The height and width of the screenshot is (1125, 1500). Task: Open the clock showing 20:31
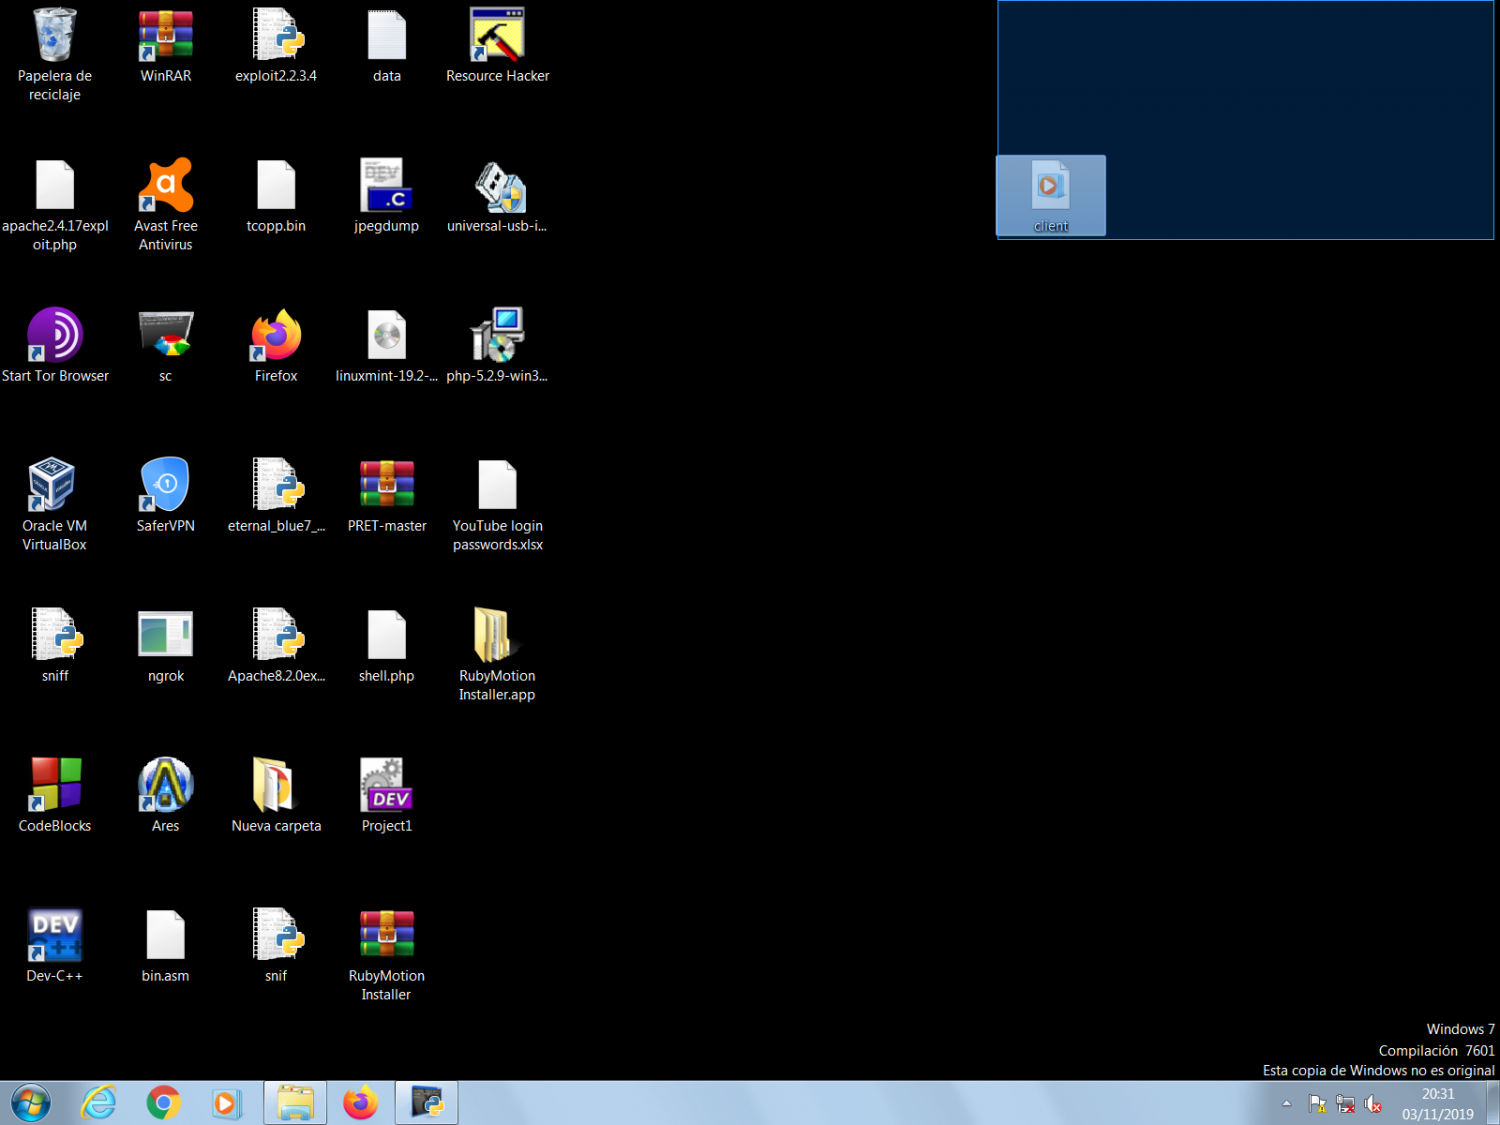pos(1438,1104)
